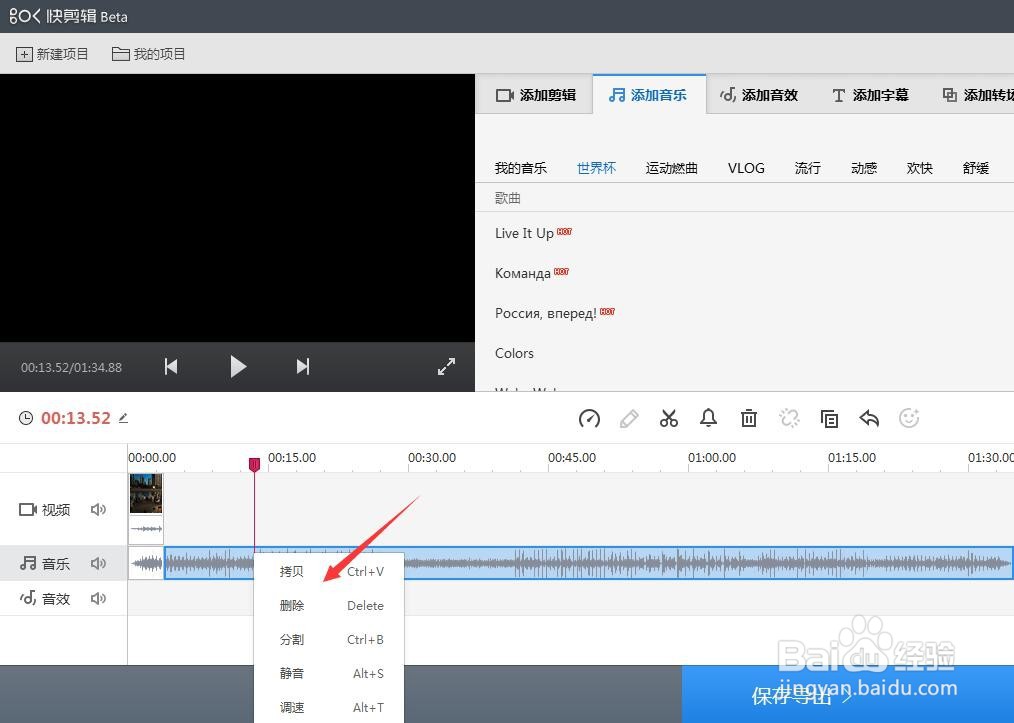Open 动感 music category
Viewport: 1014px width, 723px height.
[x=864, y=168]
